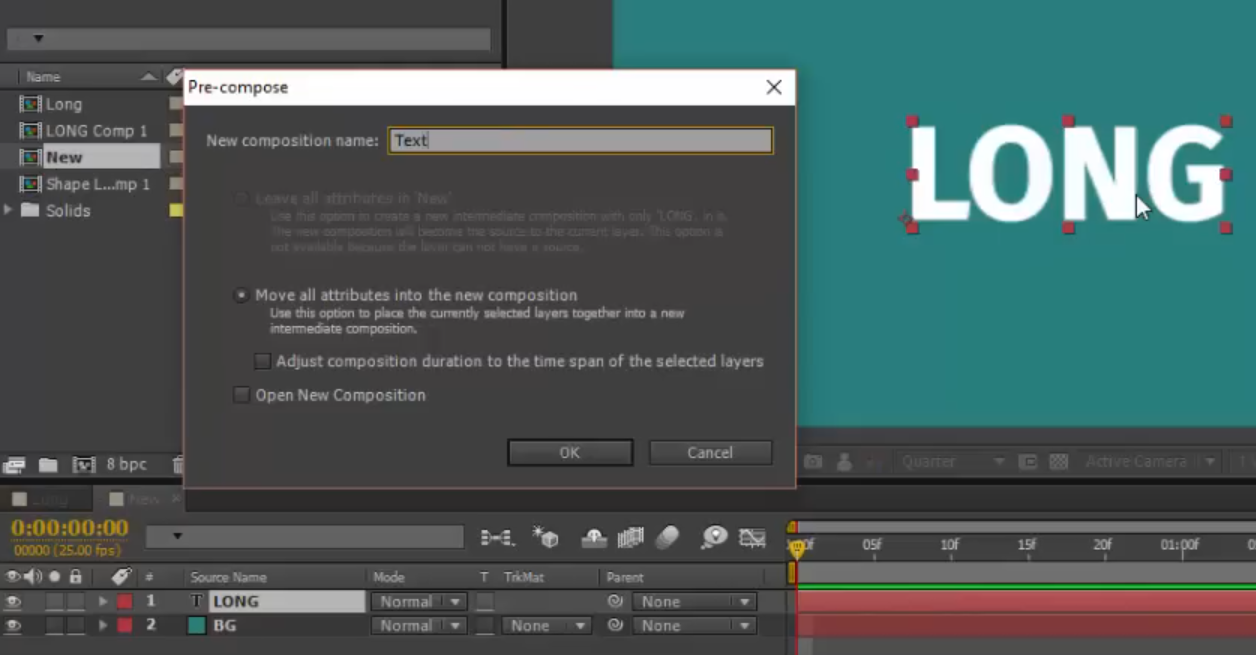Click the Solids folder name
Viewport: 1256px width, 655px height.
pos(68,211)
